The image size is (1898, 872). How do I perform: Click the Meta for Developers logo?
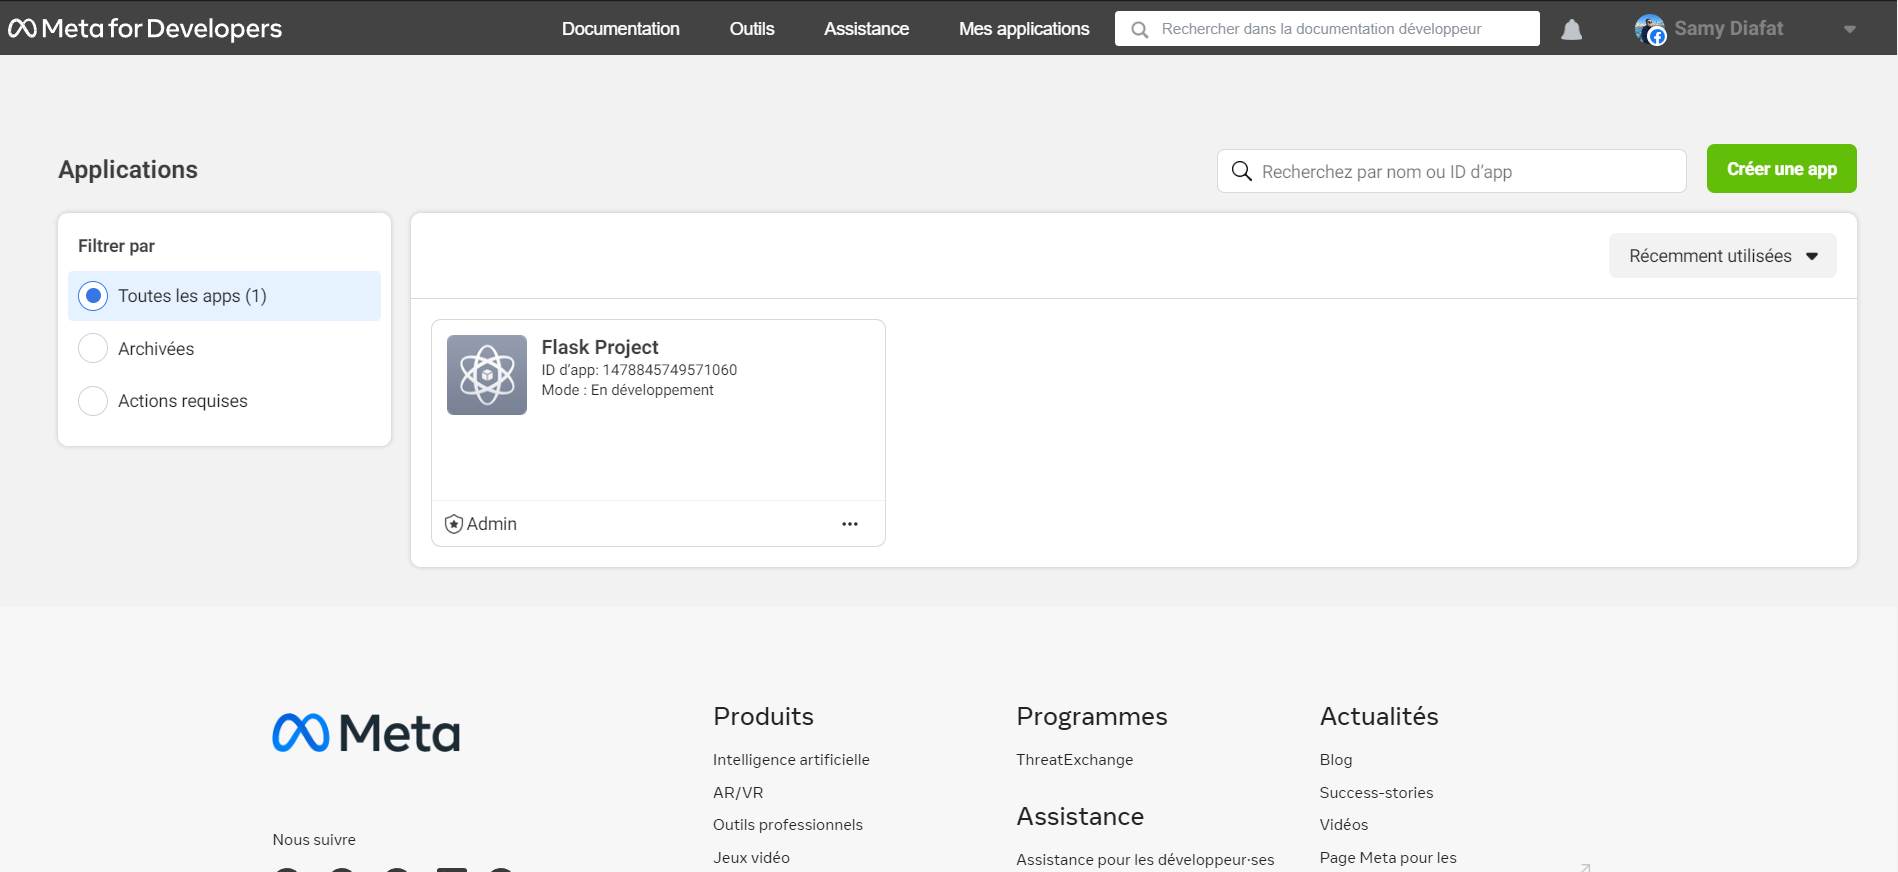click(145, 28)
